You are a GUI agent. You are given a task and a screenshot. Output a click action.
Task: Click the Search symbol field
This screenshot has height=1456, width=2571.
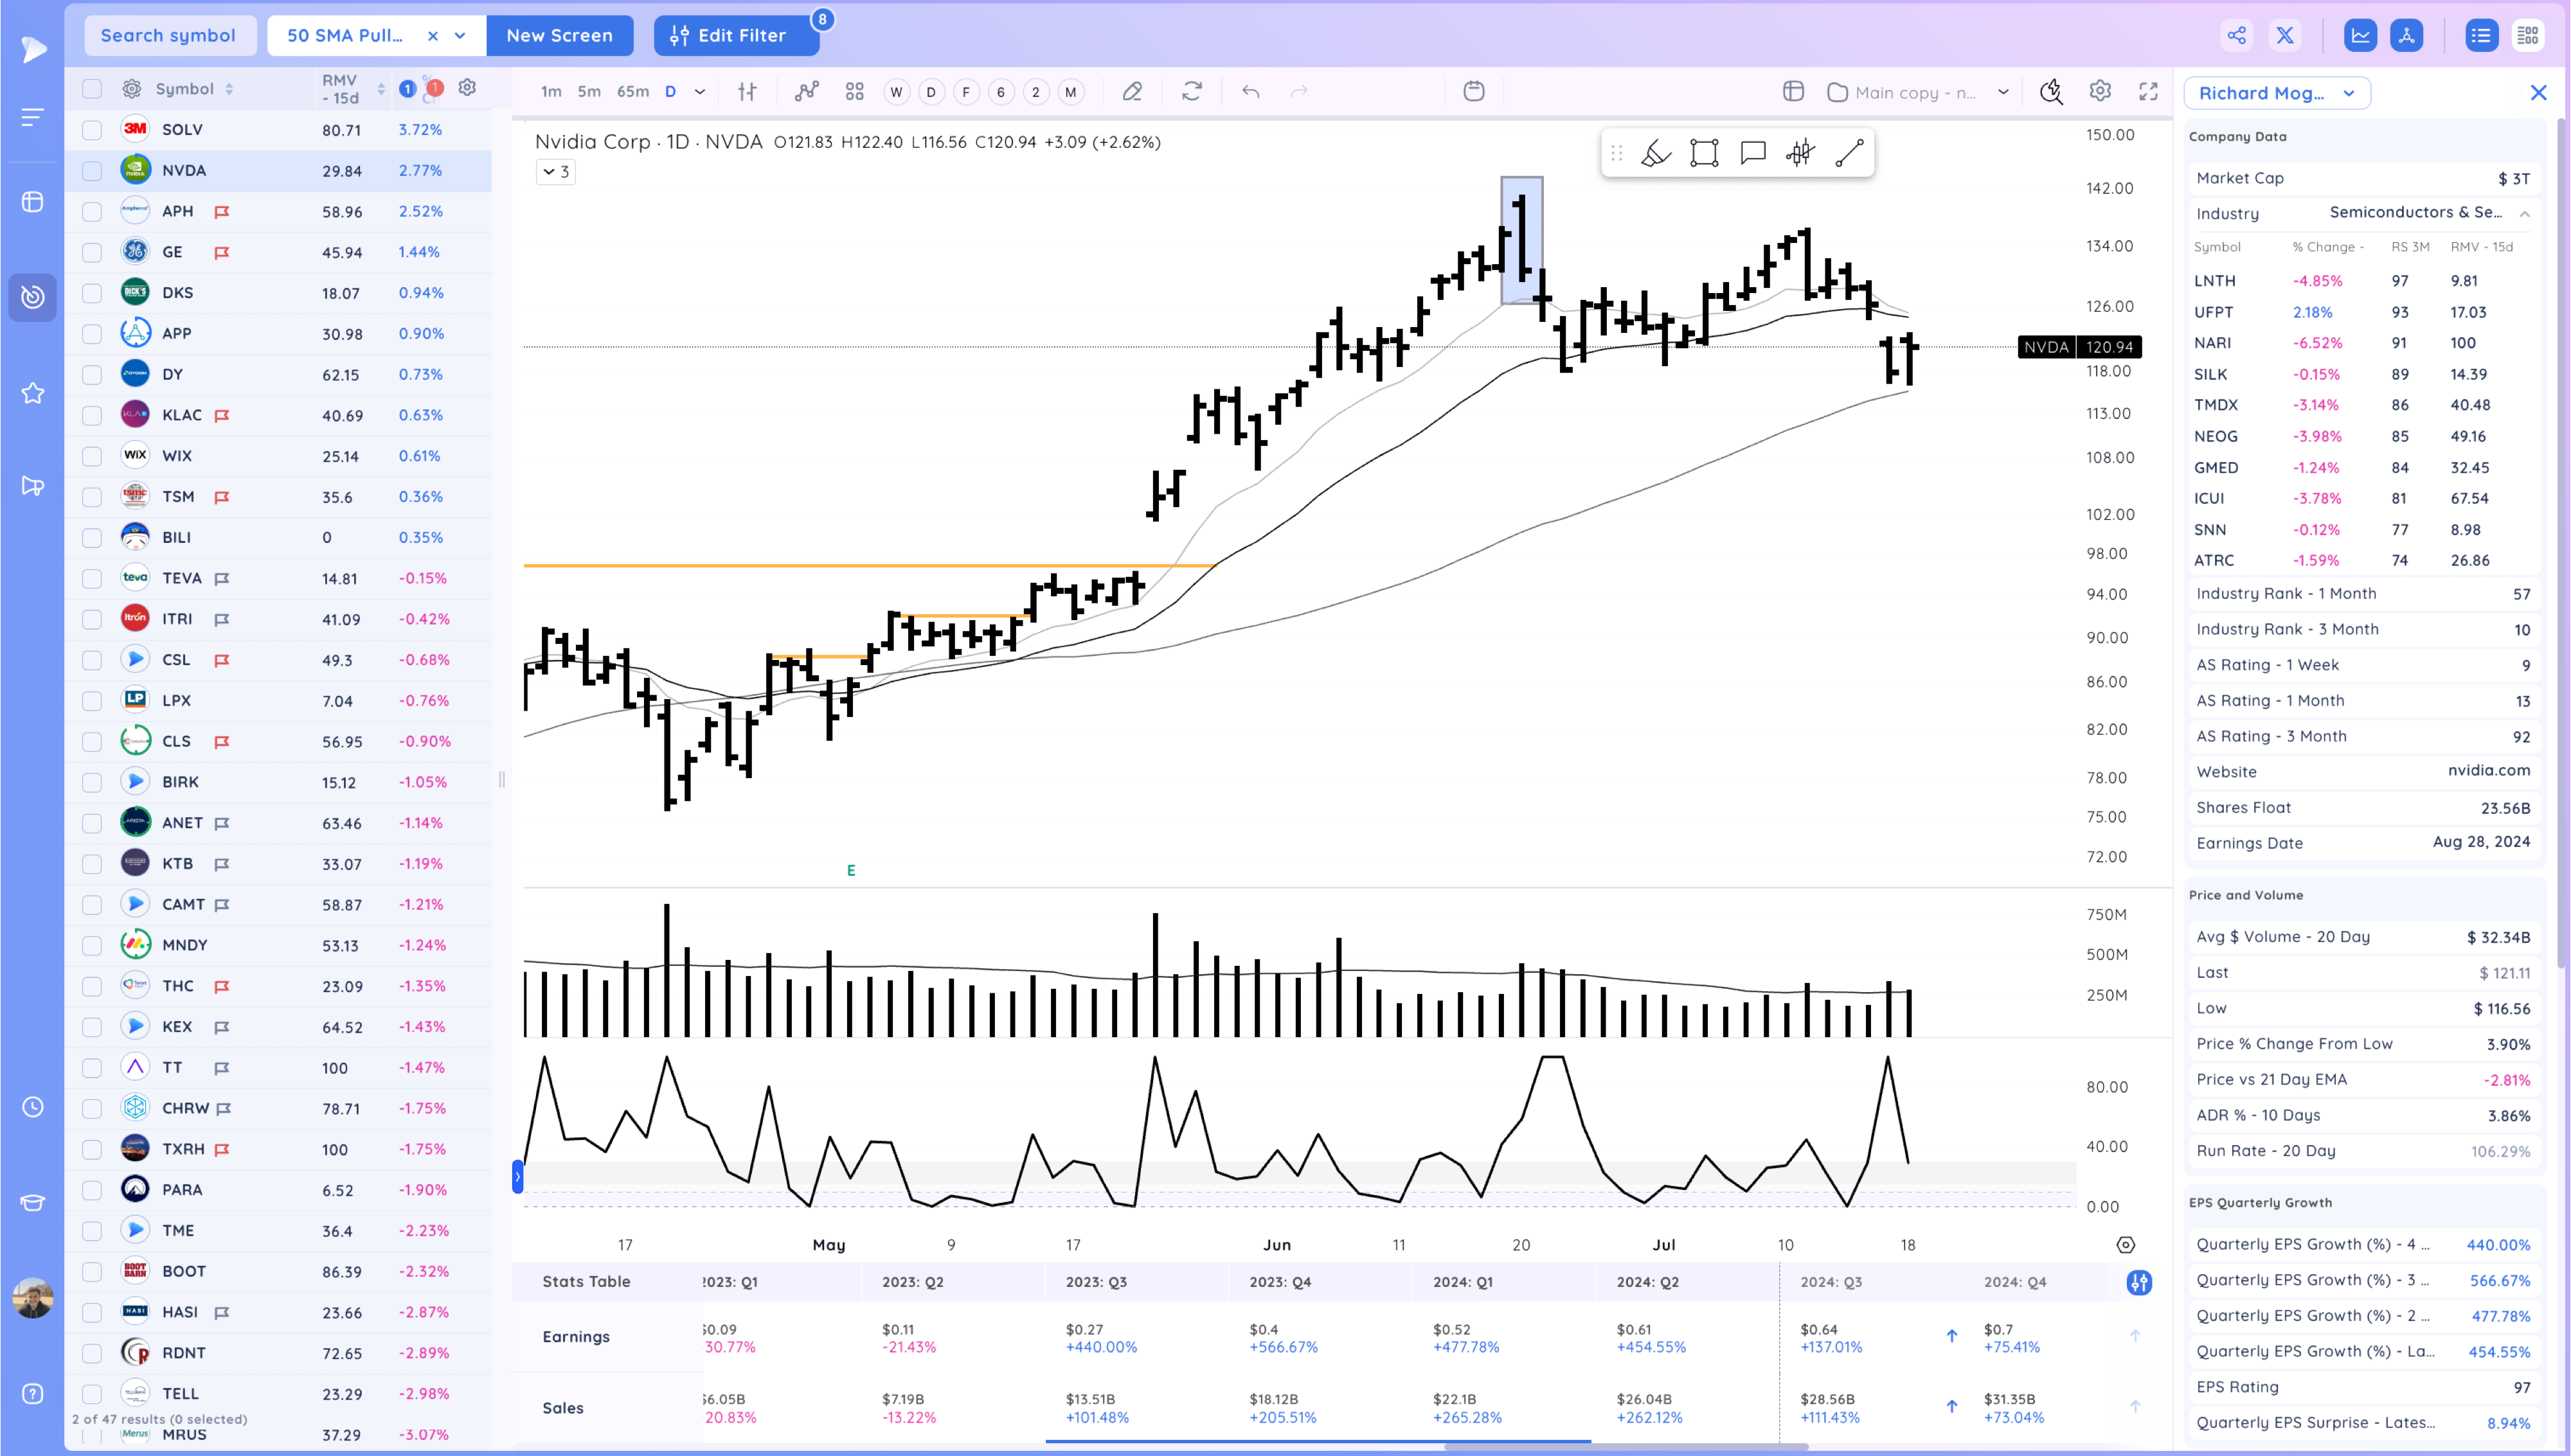[x=168, y=36]
